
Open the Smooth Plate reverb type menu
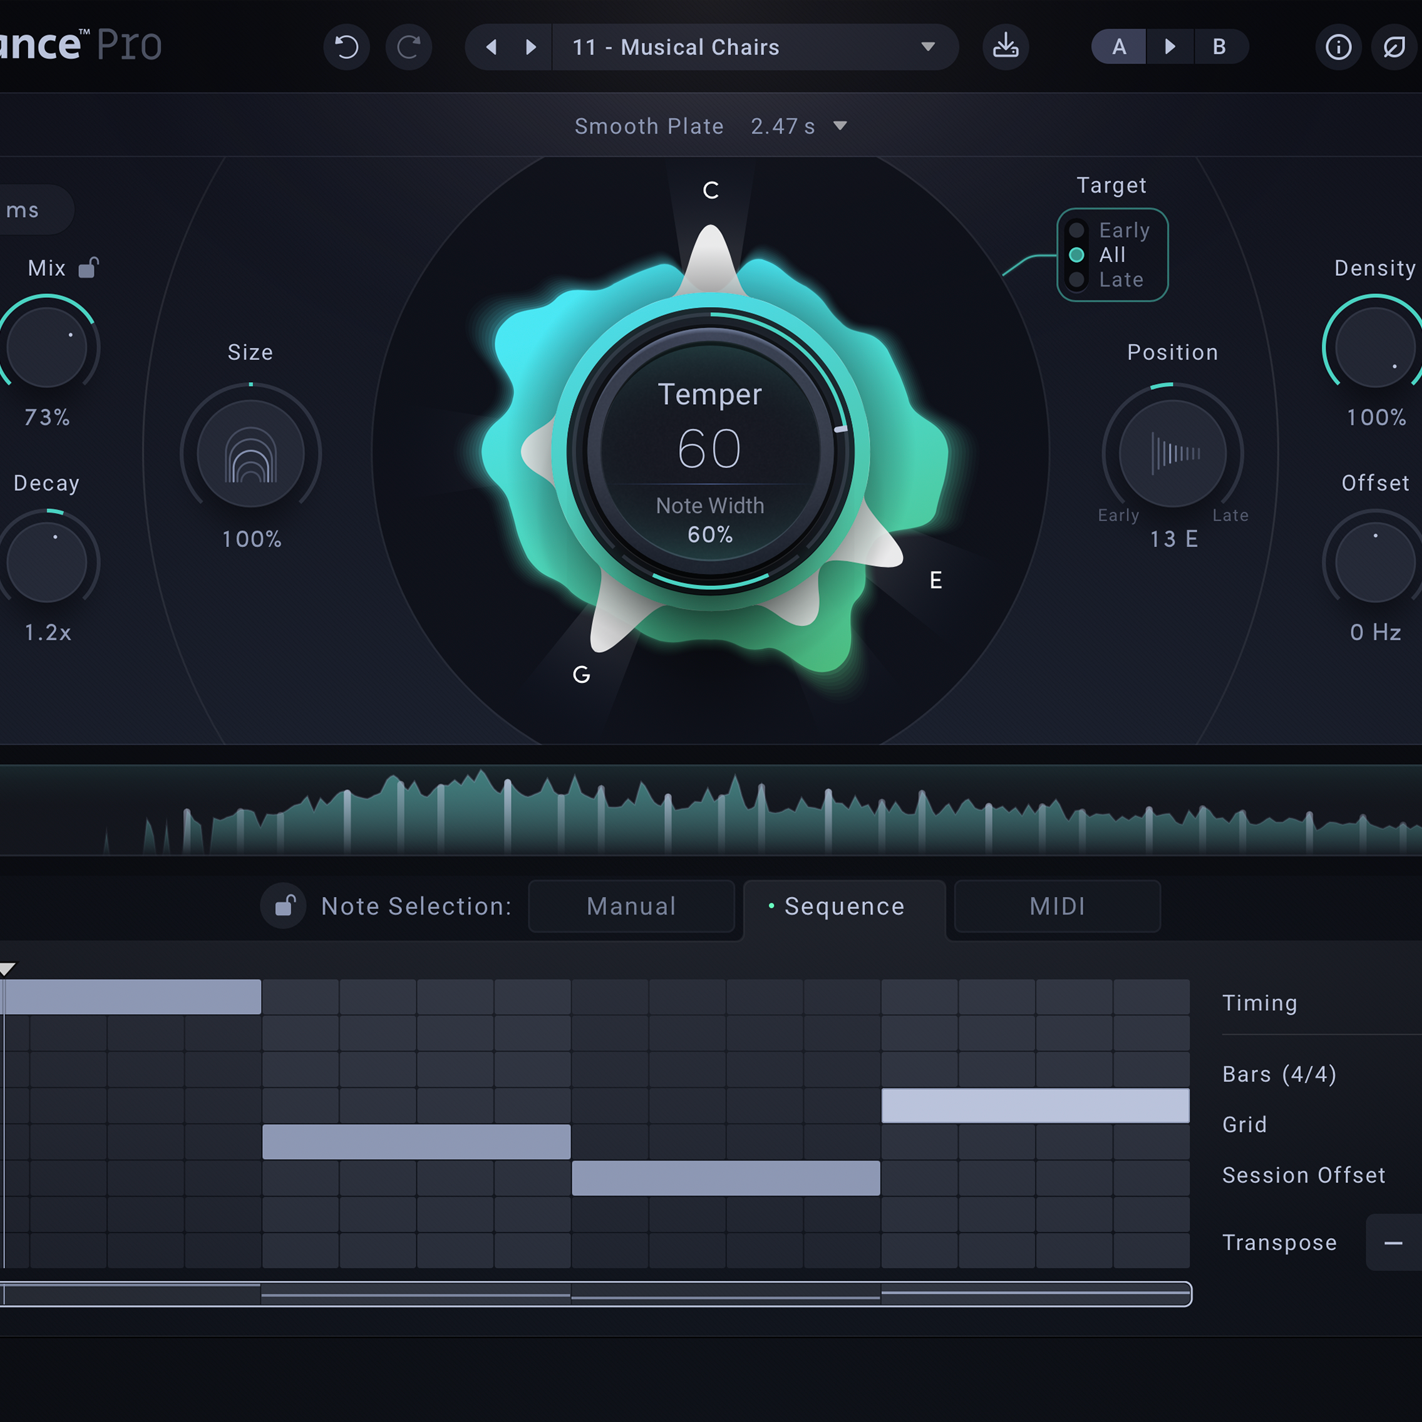point(649,126)
